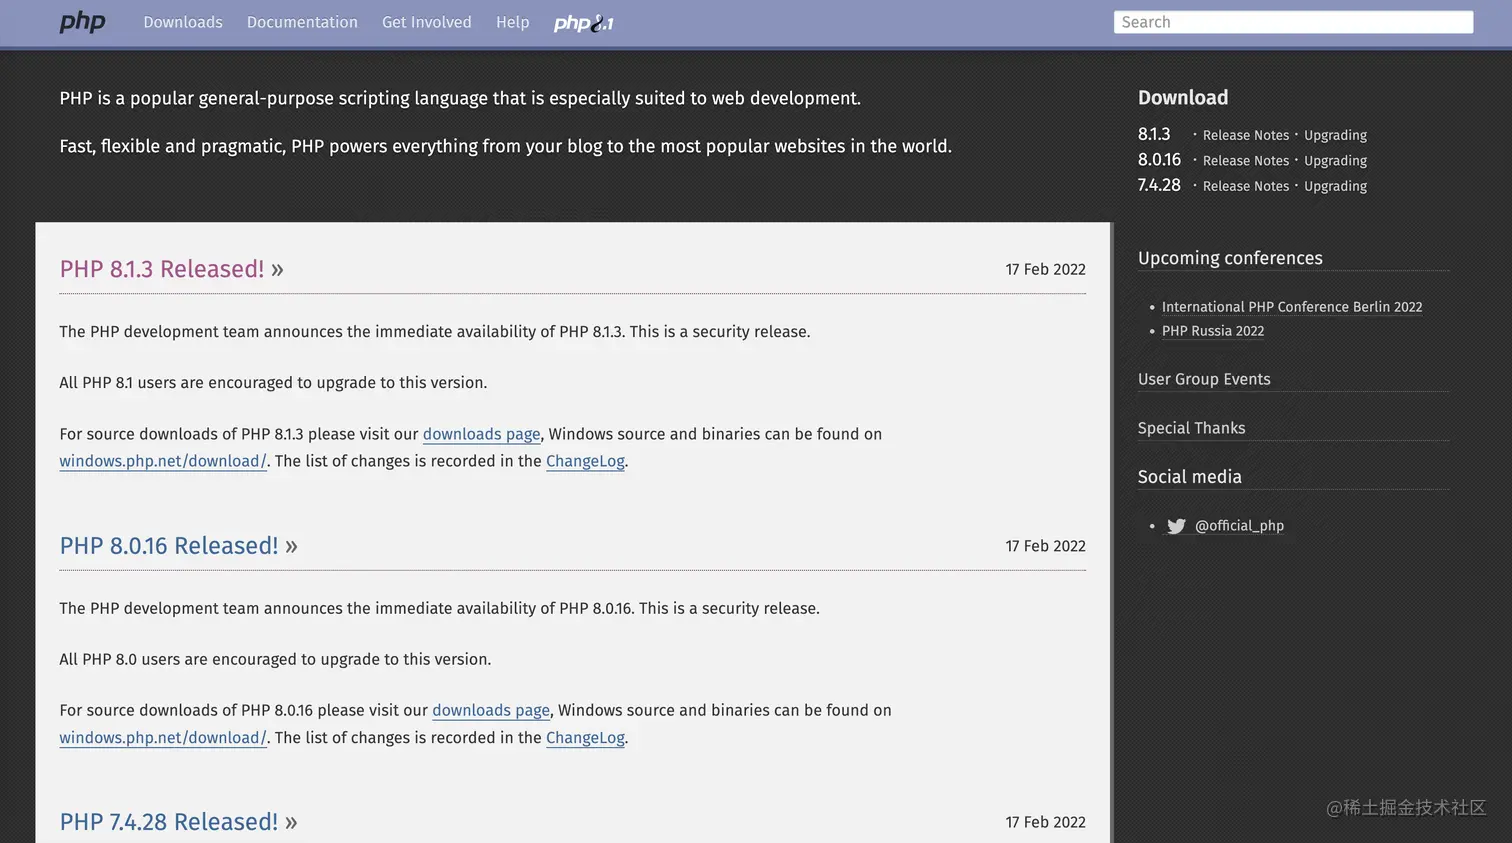Click 'All PHP 8.0 users are encouraged' sentence
Screen dimensions: 1512x843
pyautogui.click(x=275, y=660)
